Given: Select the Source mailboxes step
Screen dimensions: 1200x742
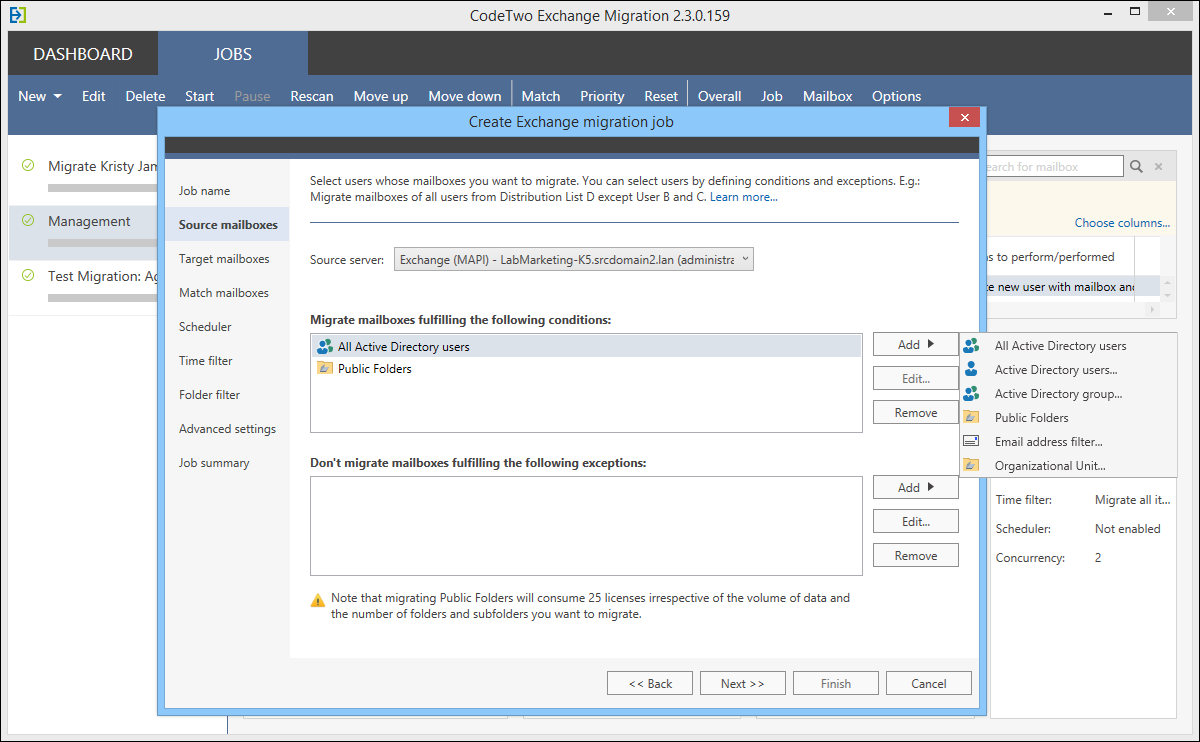Looking at the screenshot, I should [x=228, y=225].
